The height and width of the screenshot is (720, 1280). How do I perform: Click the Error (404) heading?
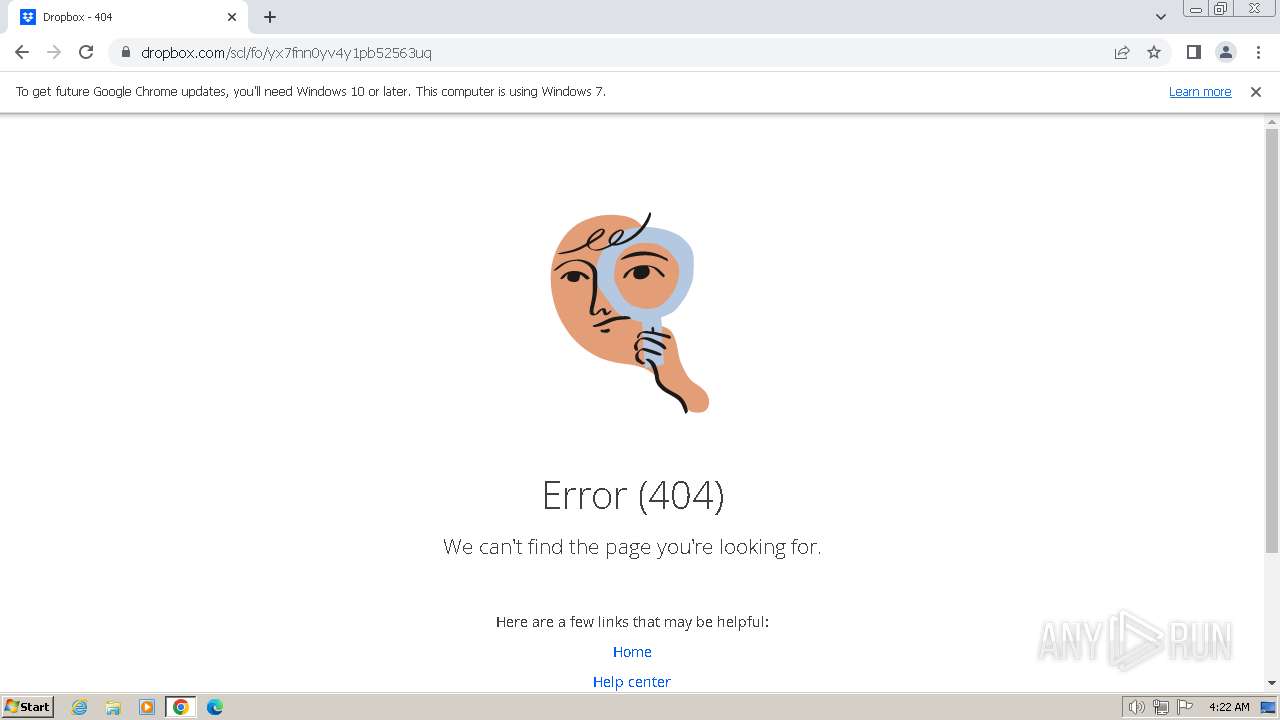(x=632, y=495)
